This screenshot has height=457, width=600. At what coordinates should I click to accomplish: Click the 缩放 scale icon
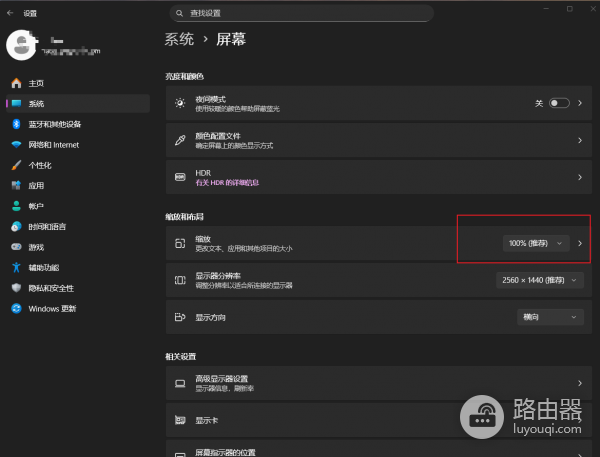tap(180, 243)
